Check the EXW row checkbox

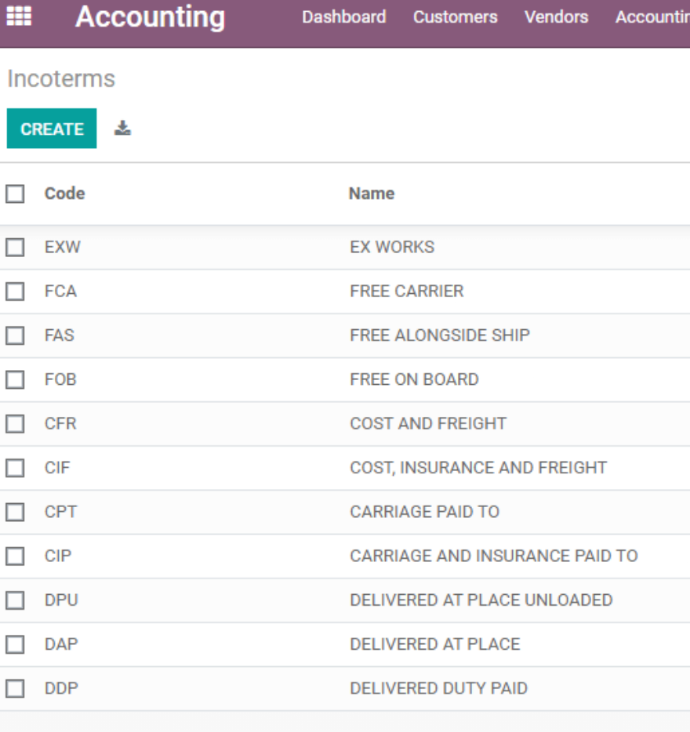(x=15, y=247)
